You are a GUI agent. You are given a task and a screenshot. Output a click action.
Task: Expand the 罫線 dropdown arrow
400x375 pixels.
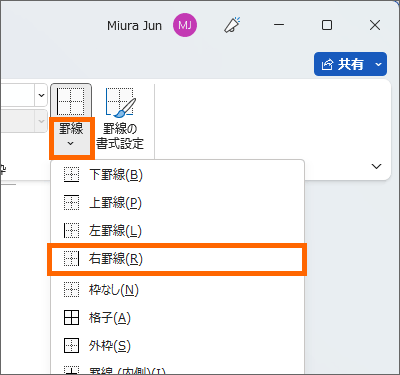71,144
